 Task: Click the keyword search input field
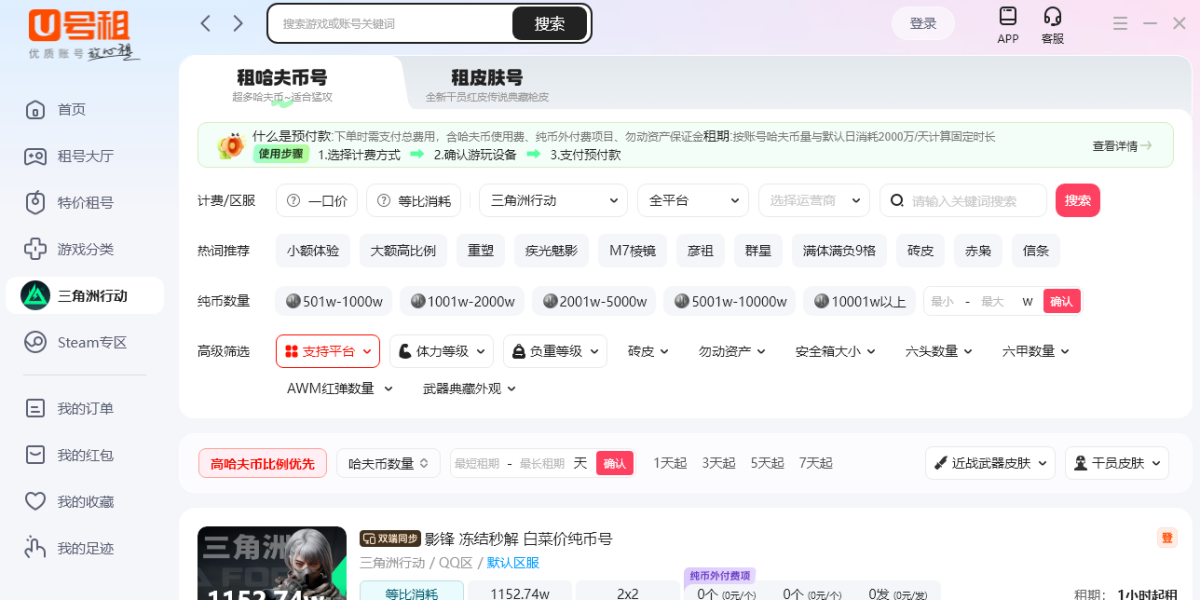963,200
